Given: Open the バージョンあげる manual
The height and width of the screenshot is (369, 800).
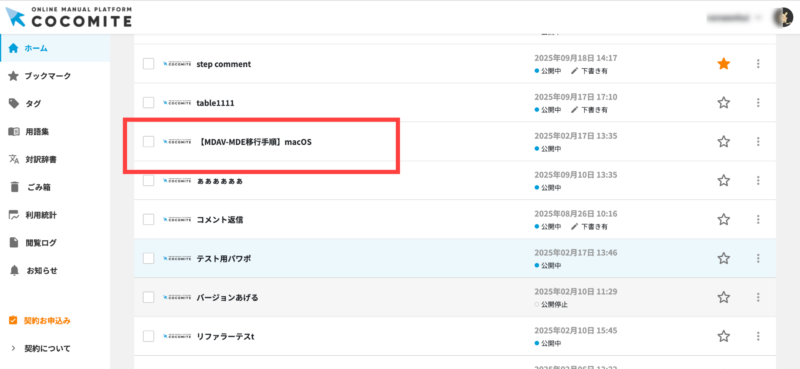Looking at the screenshot, I should (227, 298).
